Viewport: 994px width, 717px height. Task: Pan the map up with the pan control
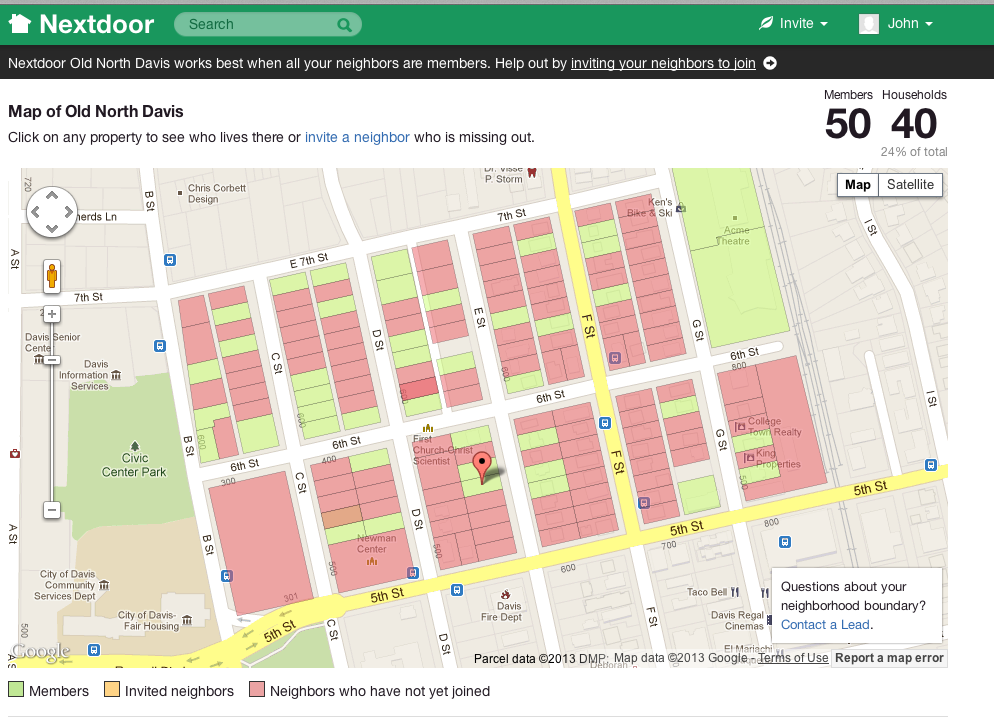52,195
